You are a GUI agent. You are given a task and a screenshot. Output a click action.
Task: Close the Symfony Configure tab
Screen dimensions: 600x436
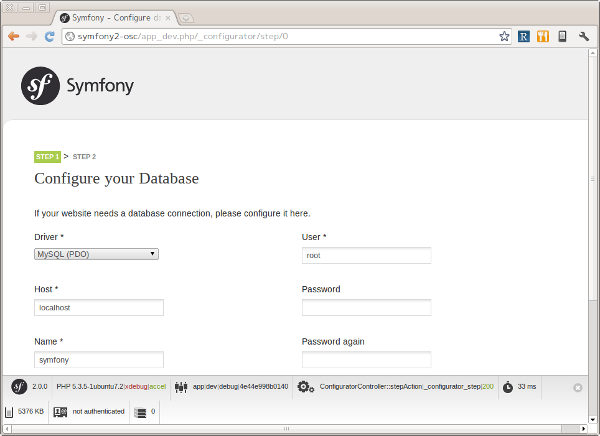coord(168,18)
